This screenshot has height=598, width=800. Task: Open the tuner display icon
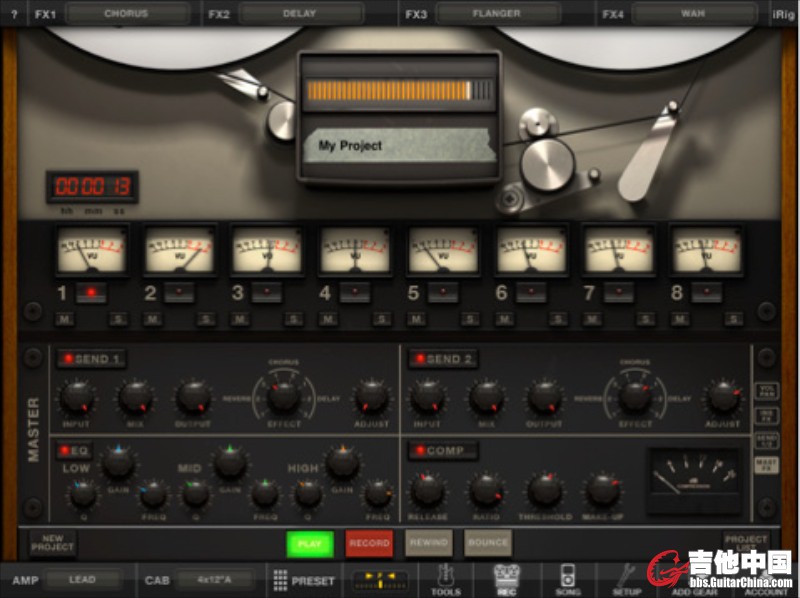point(379,580)
